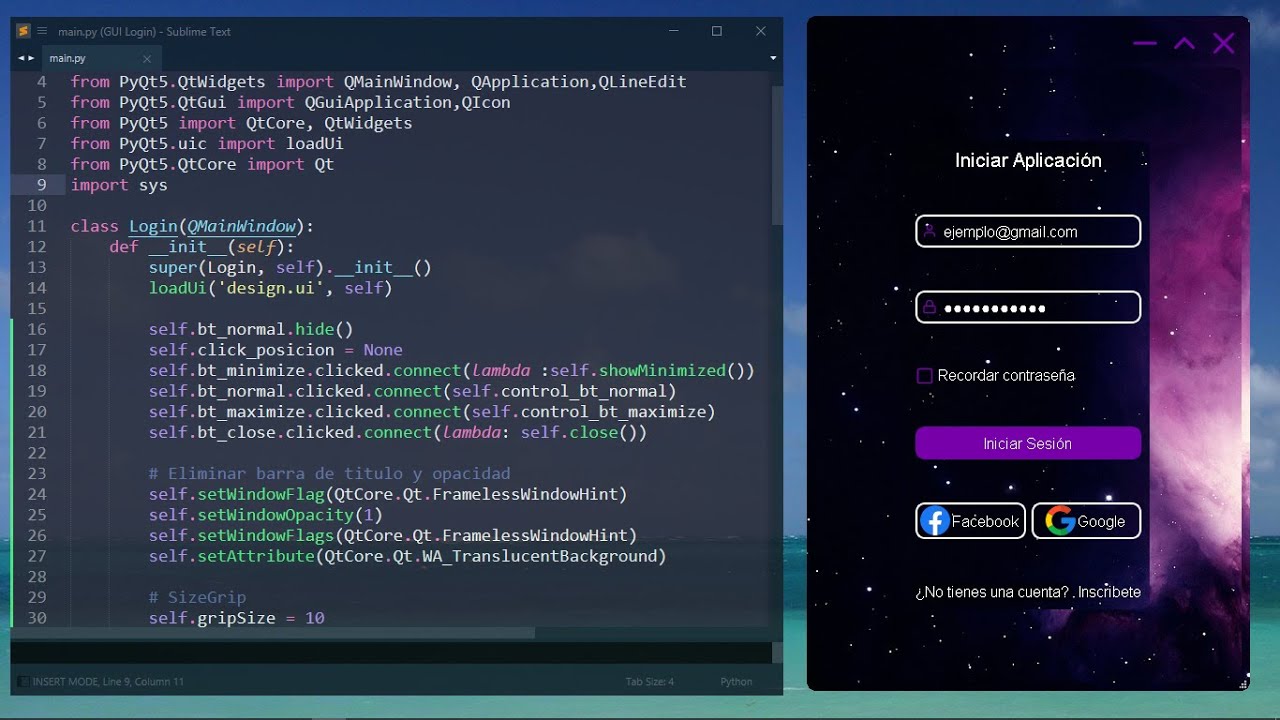The height and width of the screenshot is (720, 1280).
Task: Click 'self.click_posicion = None' line
Action: coord(276,350)
